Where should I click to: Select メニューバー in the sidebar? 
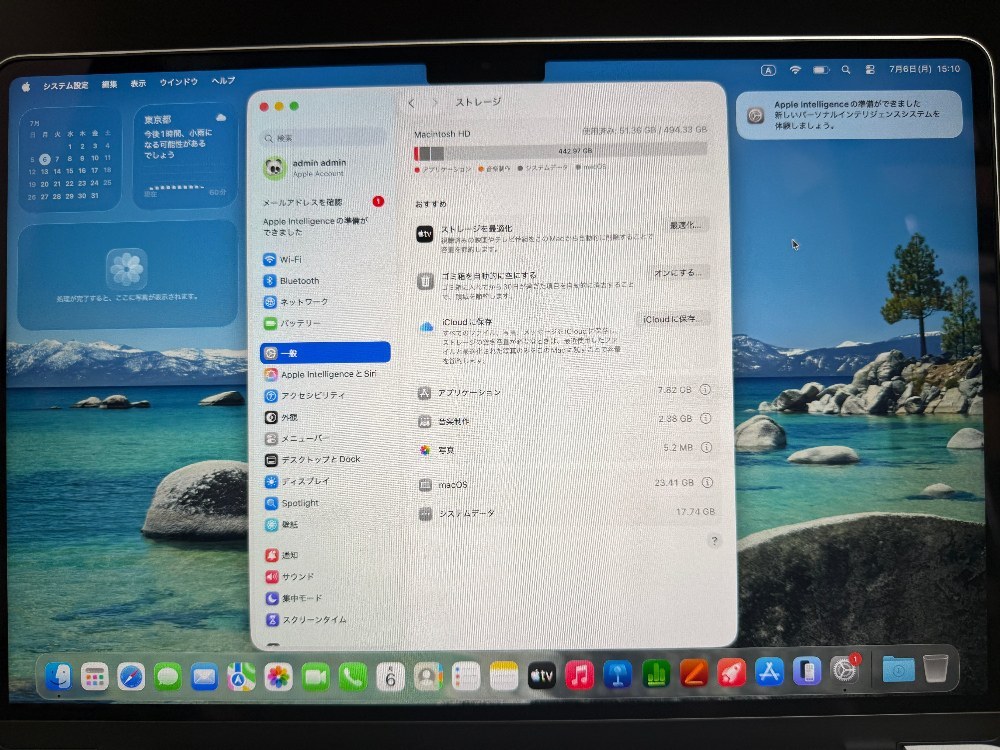tap(325, 439)
